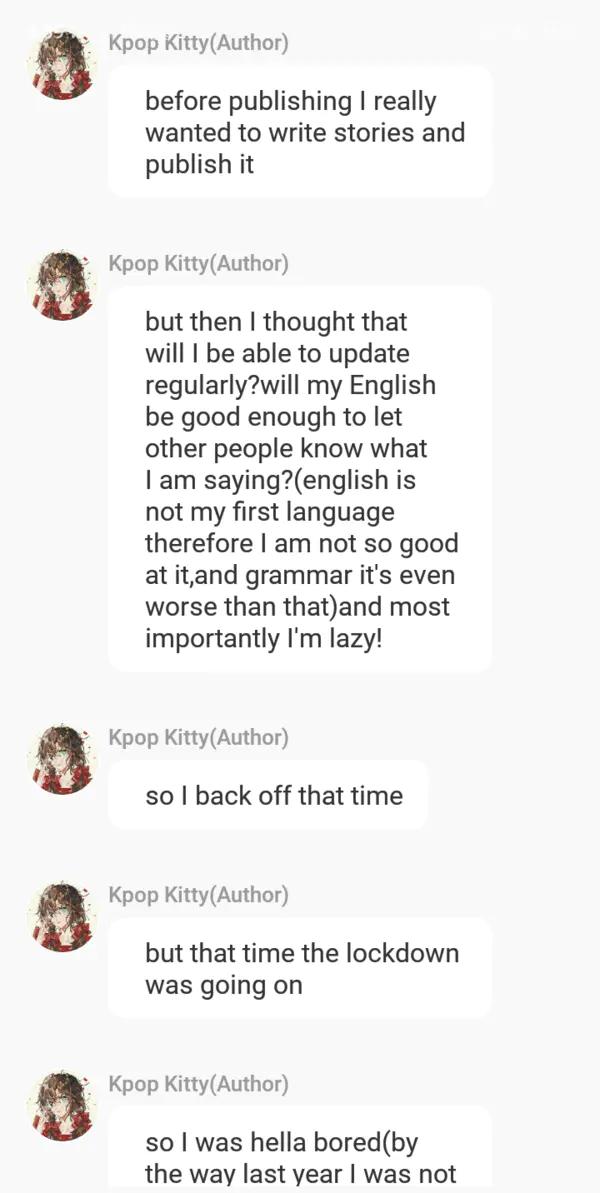Click the avatar beside 'so I back off'
The height and width of the screenshot is (1193, 600).
(x=63, y=759)
